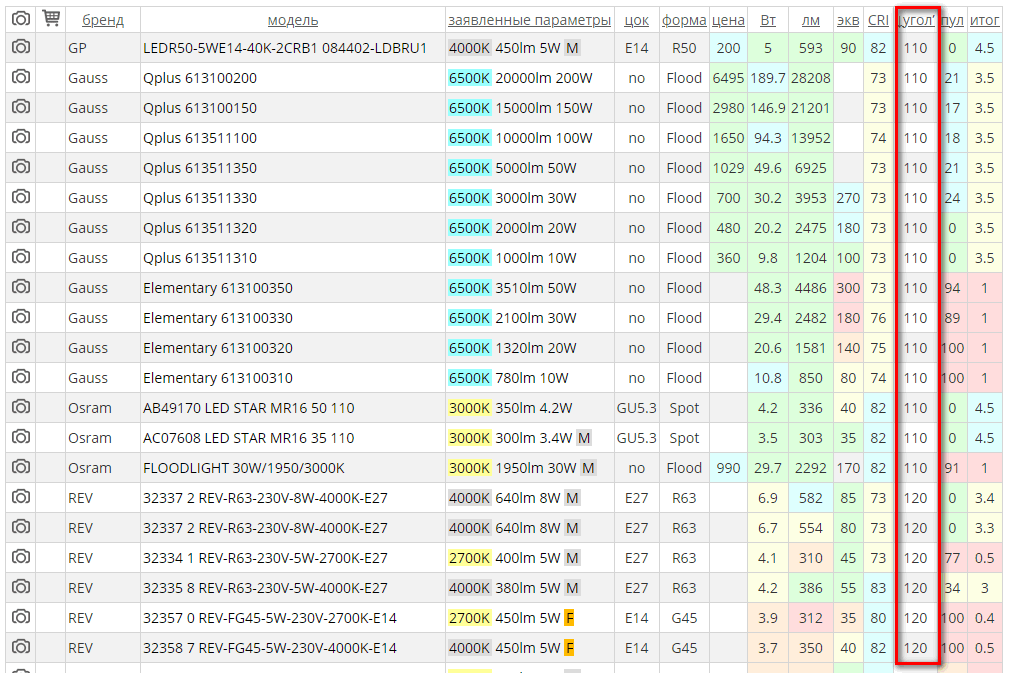This screenshot has height=673, width=1009.
Task: Open photo for Gauss Elementary 613100330
Action: pyautogui.click(x=21, y=317)
